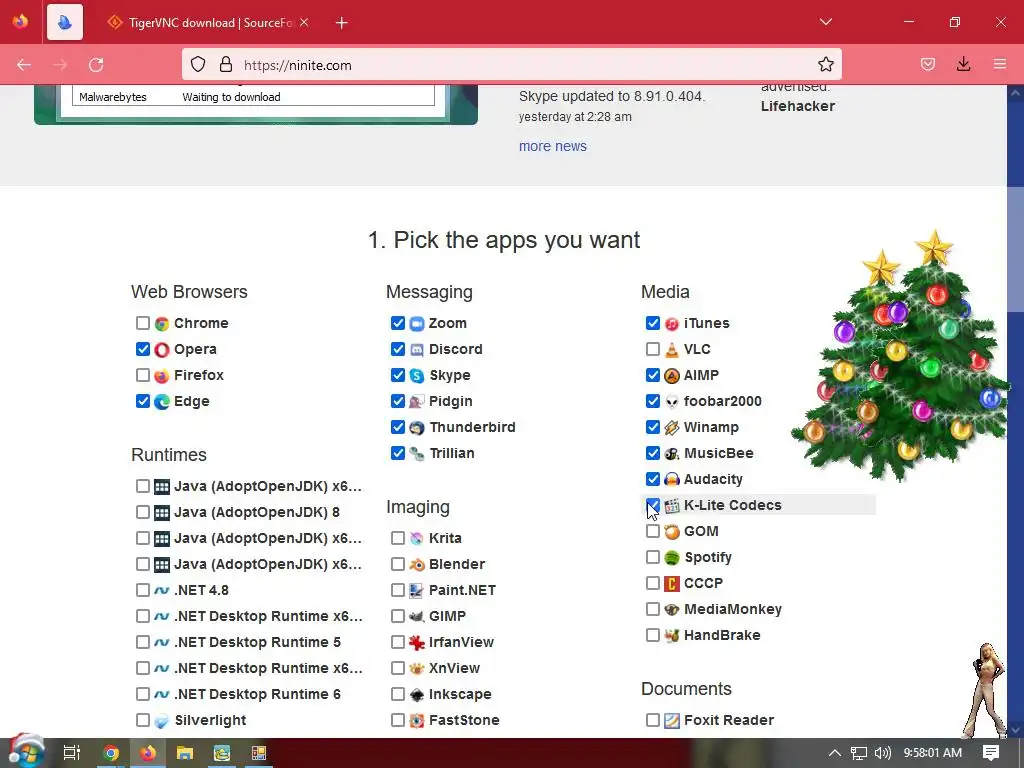Select the Paint.NET label
Screen dimensions: 1024x768
[x=462, y=590]
